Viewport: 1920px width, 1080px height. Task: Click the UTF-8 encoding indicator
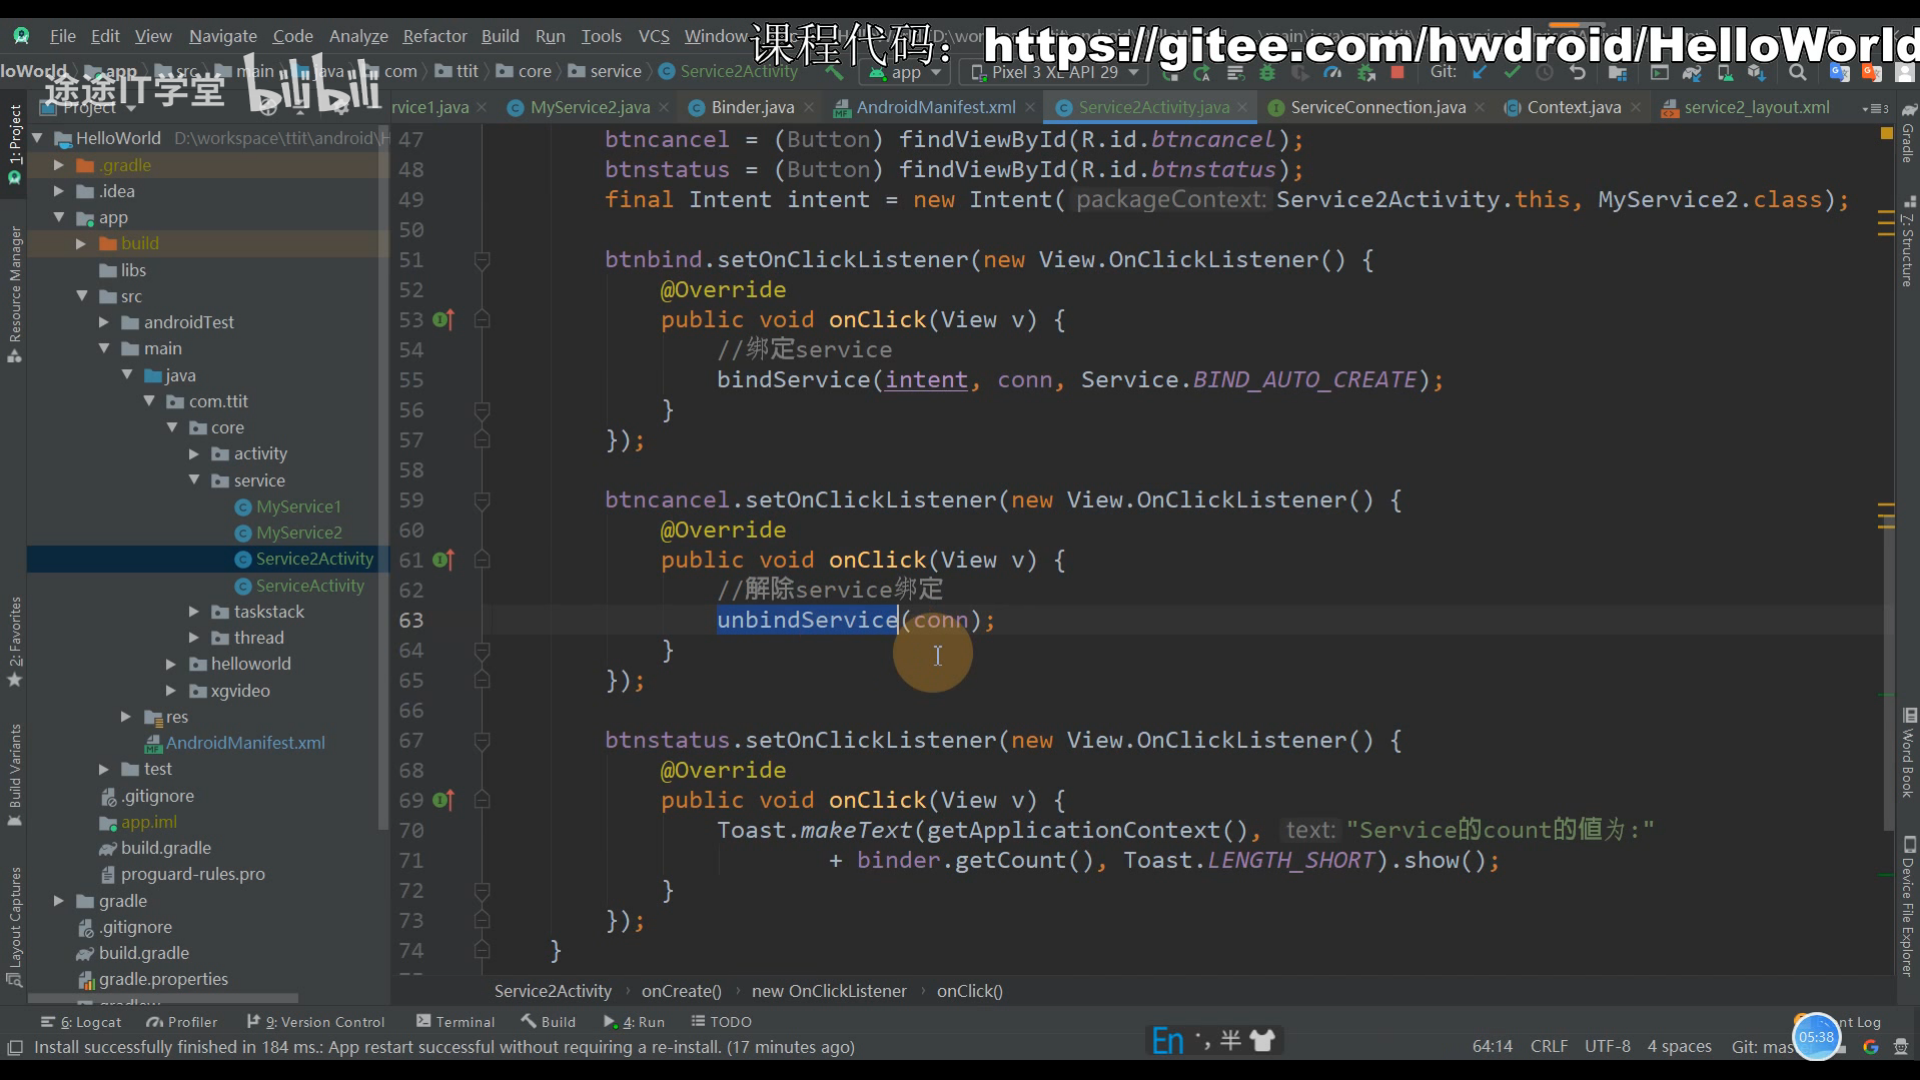tap(1607, 1047)
